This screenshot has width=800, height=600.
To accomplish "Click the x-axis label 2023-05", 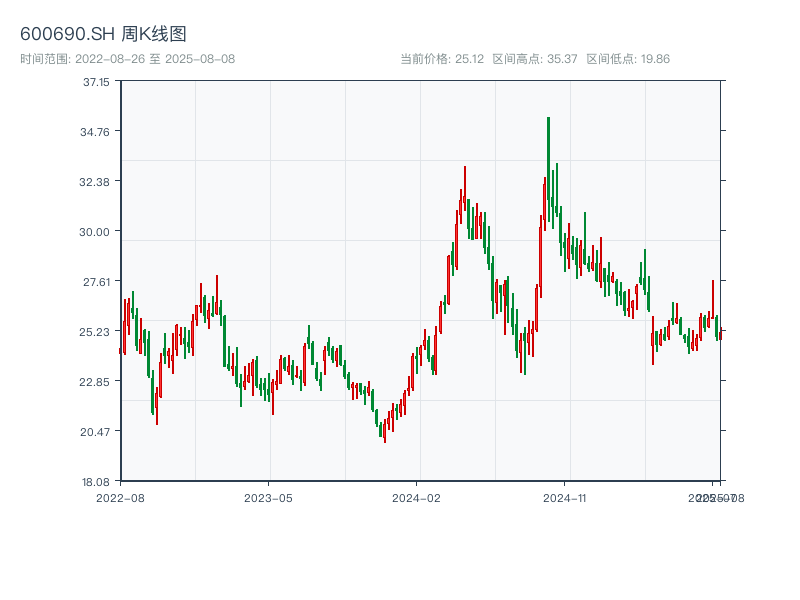I will pyautogui.click(x=268, y=498).
